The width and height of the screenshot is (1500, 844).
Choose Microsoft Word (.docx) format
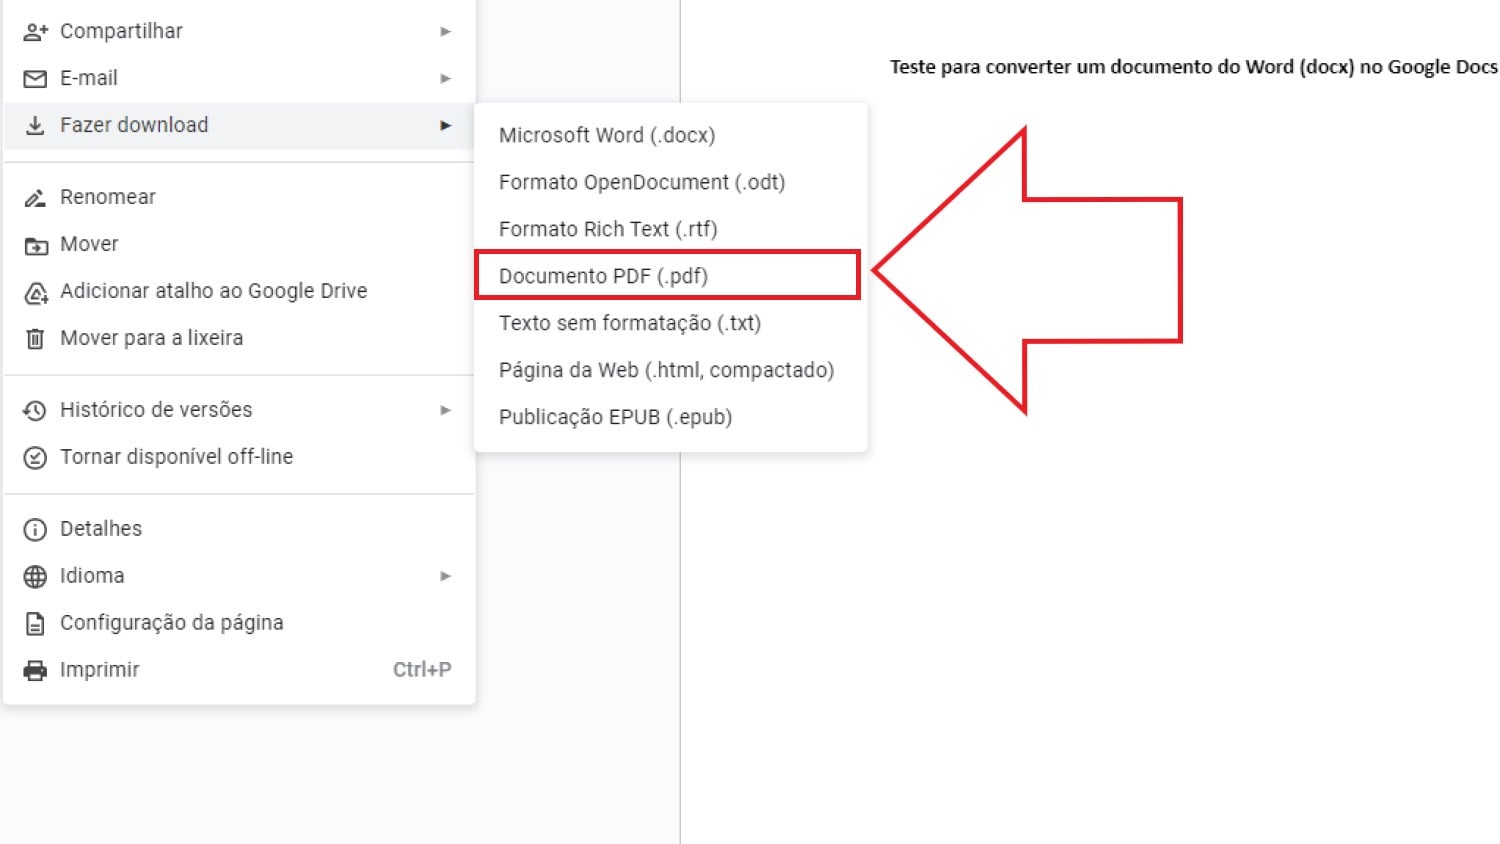tap(606, 135)
